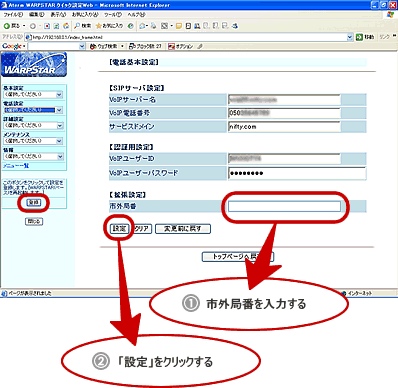
Task: Click the 閉じる (close) button in sidebar
Action: click(x=34, y=221)
